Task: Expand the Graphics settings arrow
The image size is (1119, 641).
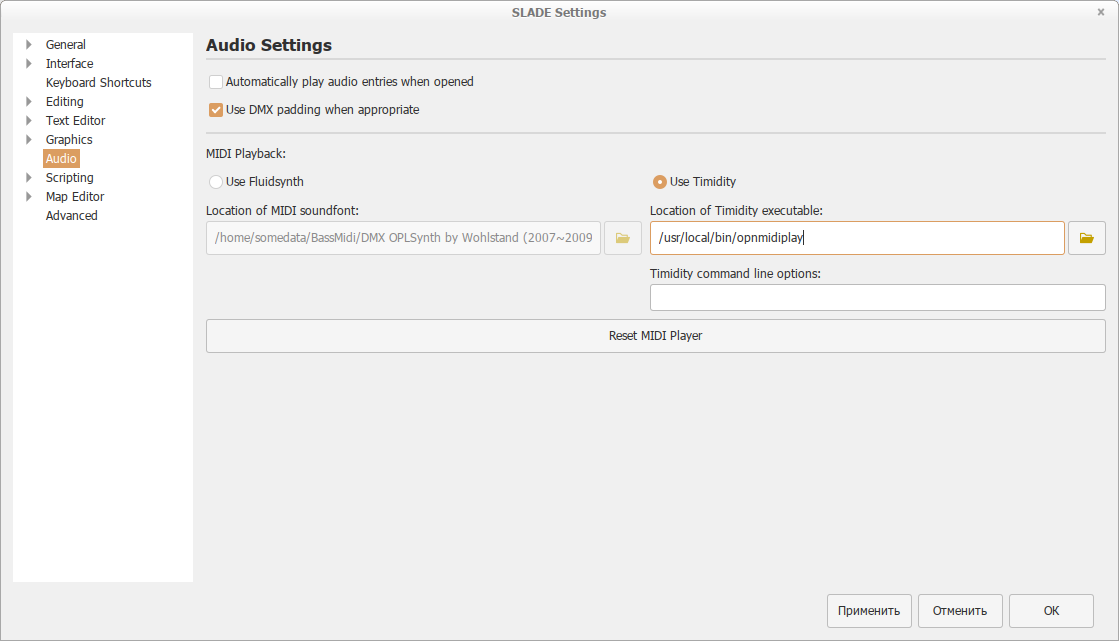Action: (29, 140)
